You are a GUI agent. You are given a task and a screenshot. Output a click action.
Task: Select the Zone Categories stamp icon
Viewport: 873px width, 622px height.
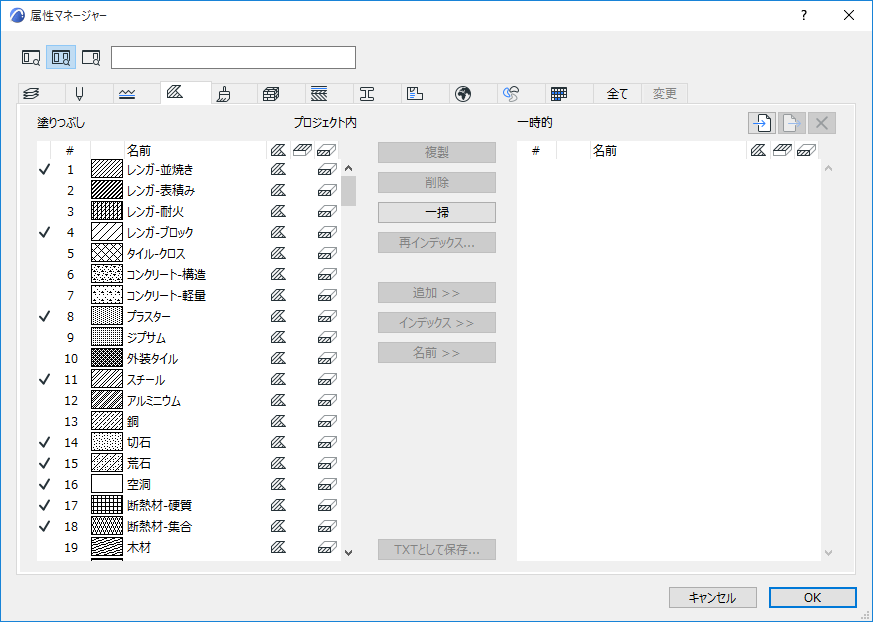[x=415, y=93]
